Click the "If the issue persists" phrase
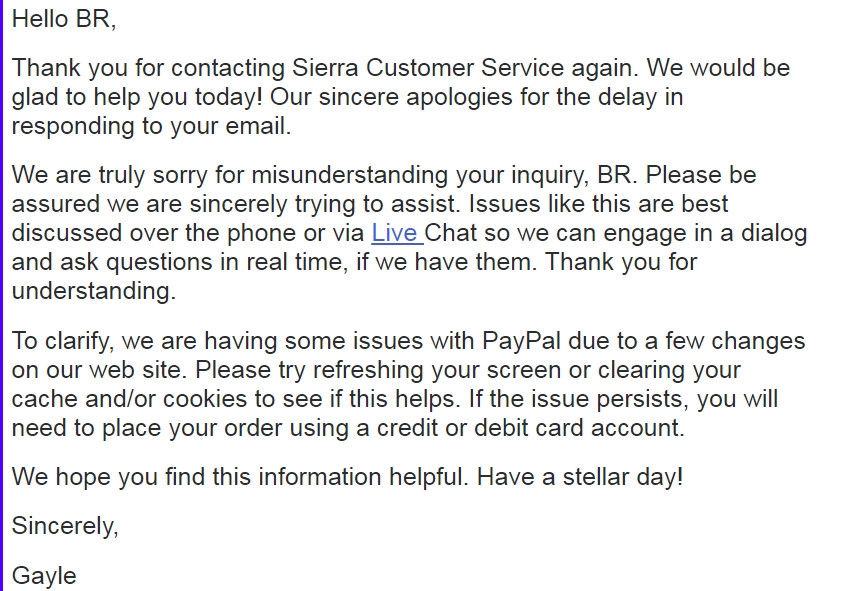 (x=578, y=399)
